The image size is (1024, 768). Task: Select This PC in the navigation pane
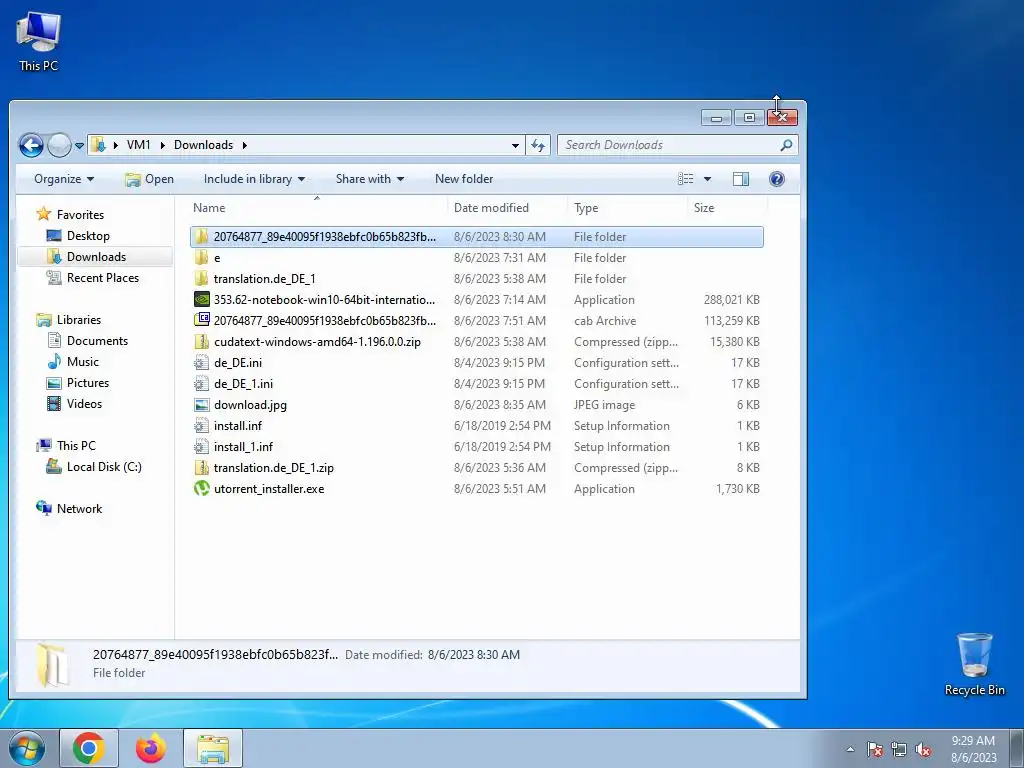[x=67, y=445]
